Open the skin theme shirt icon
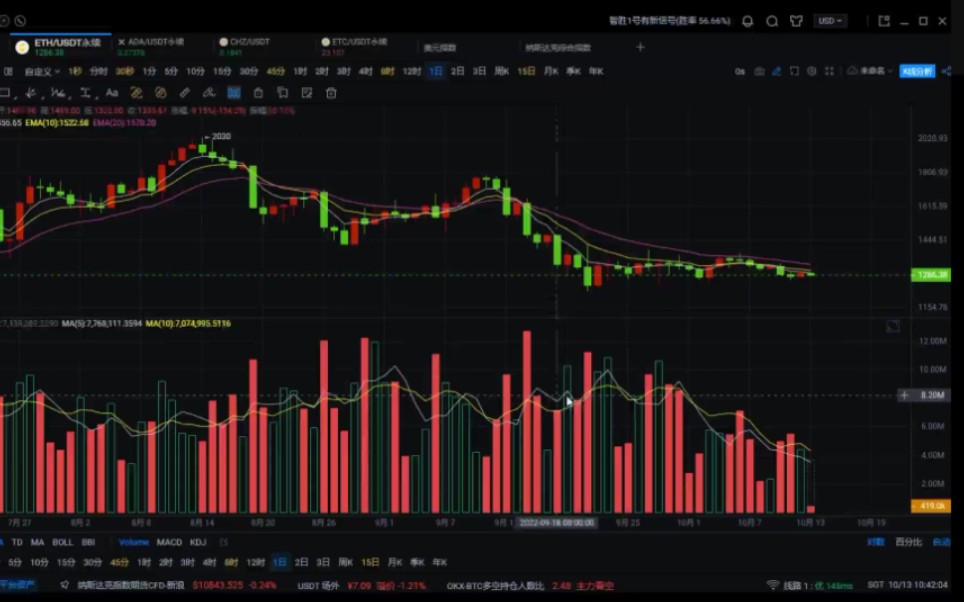This screenshot has height=602, width=964. tap(796, 21)
